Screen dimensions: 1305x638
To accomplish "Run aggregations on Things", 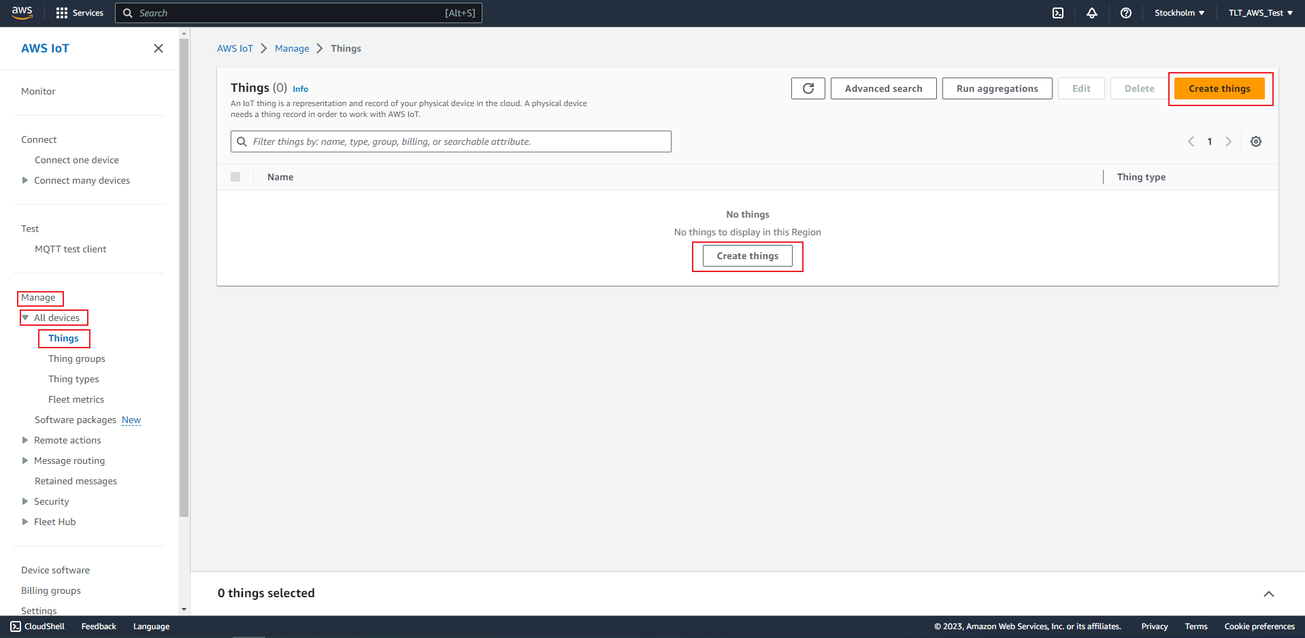I will [x=996, y=88].
